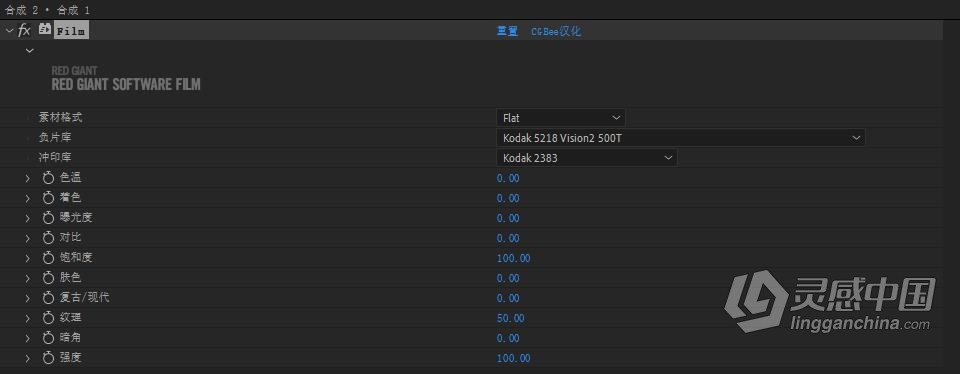This screenshot has width=960, height=374.
Task: Select the 强度 property label
Action: pyautogui.click(x=71, y=357)
